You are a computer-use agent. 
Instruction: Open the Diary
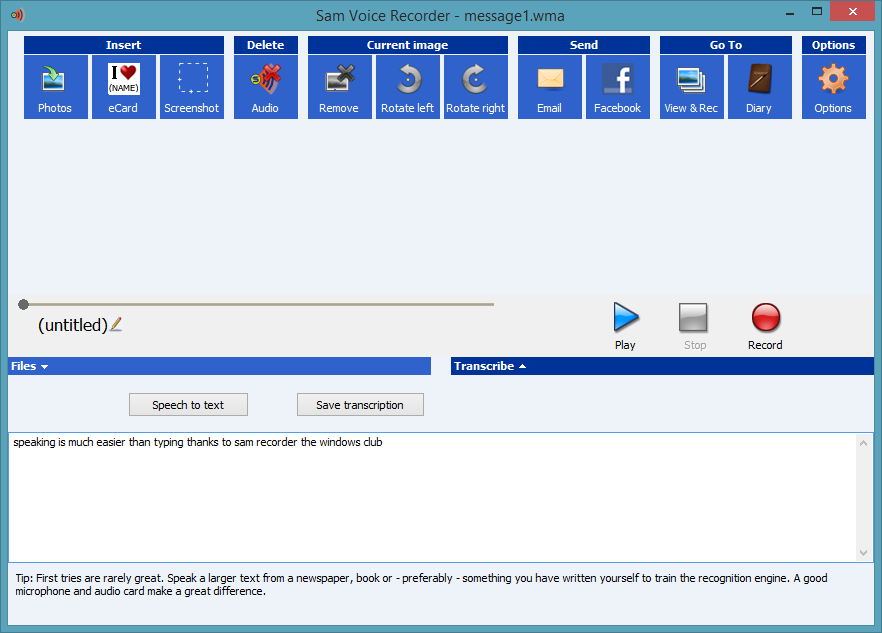tap(759, 87)
